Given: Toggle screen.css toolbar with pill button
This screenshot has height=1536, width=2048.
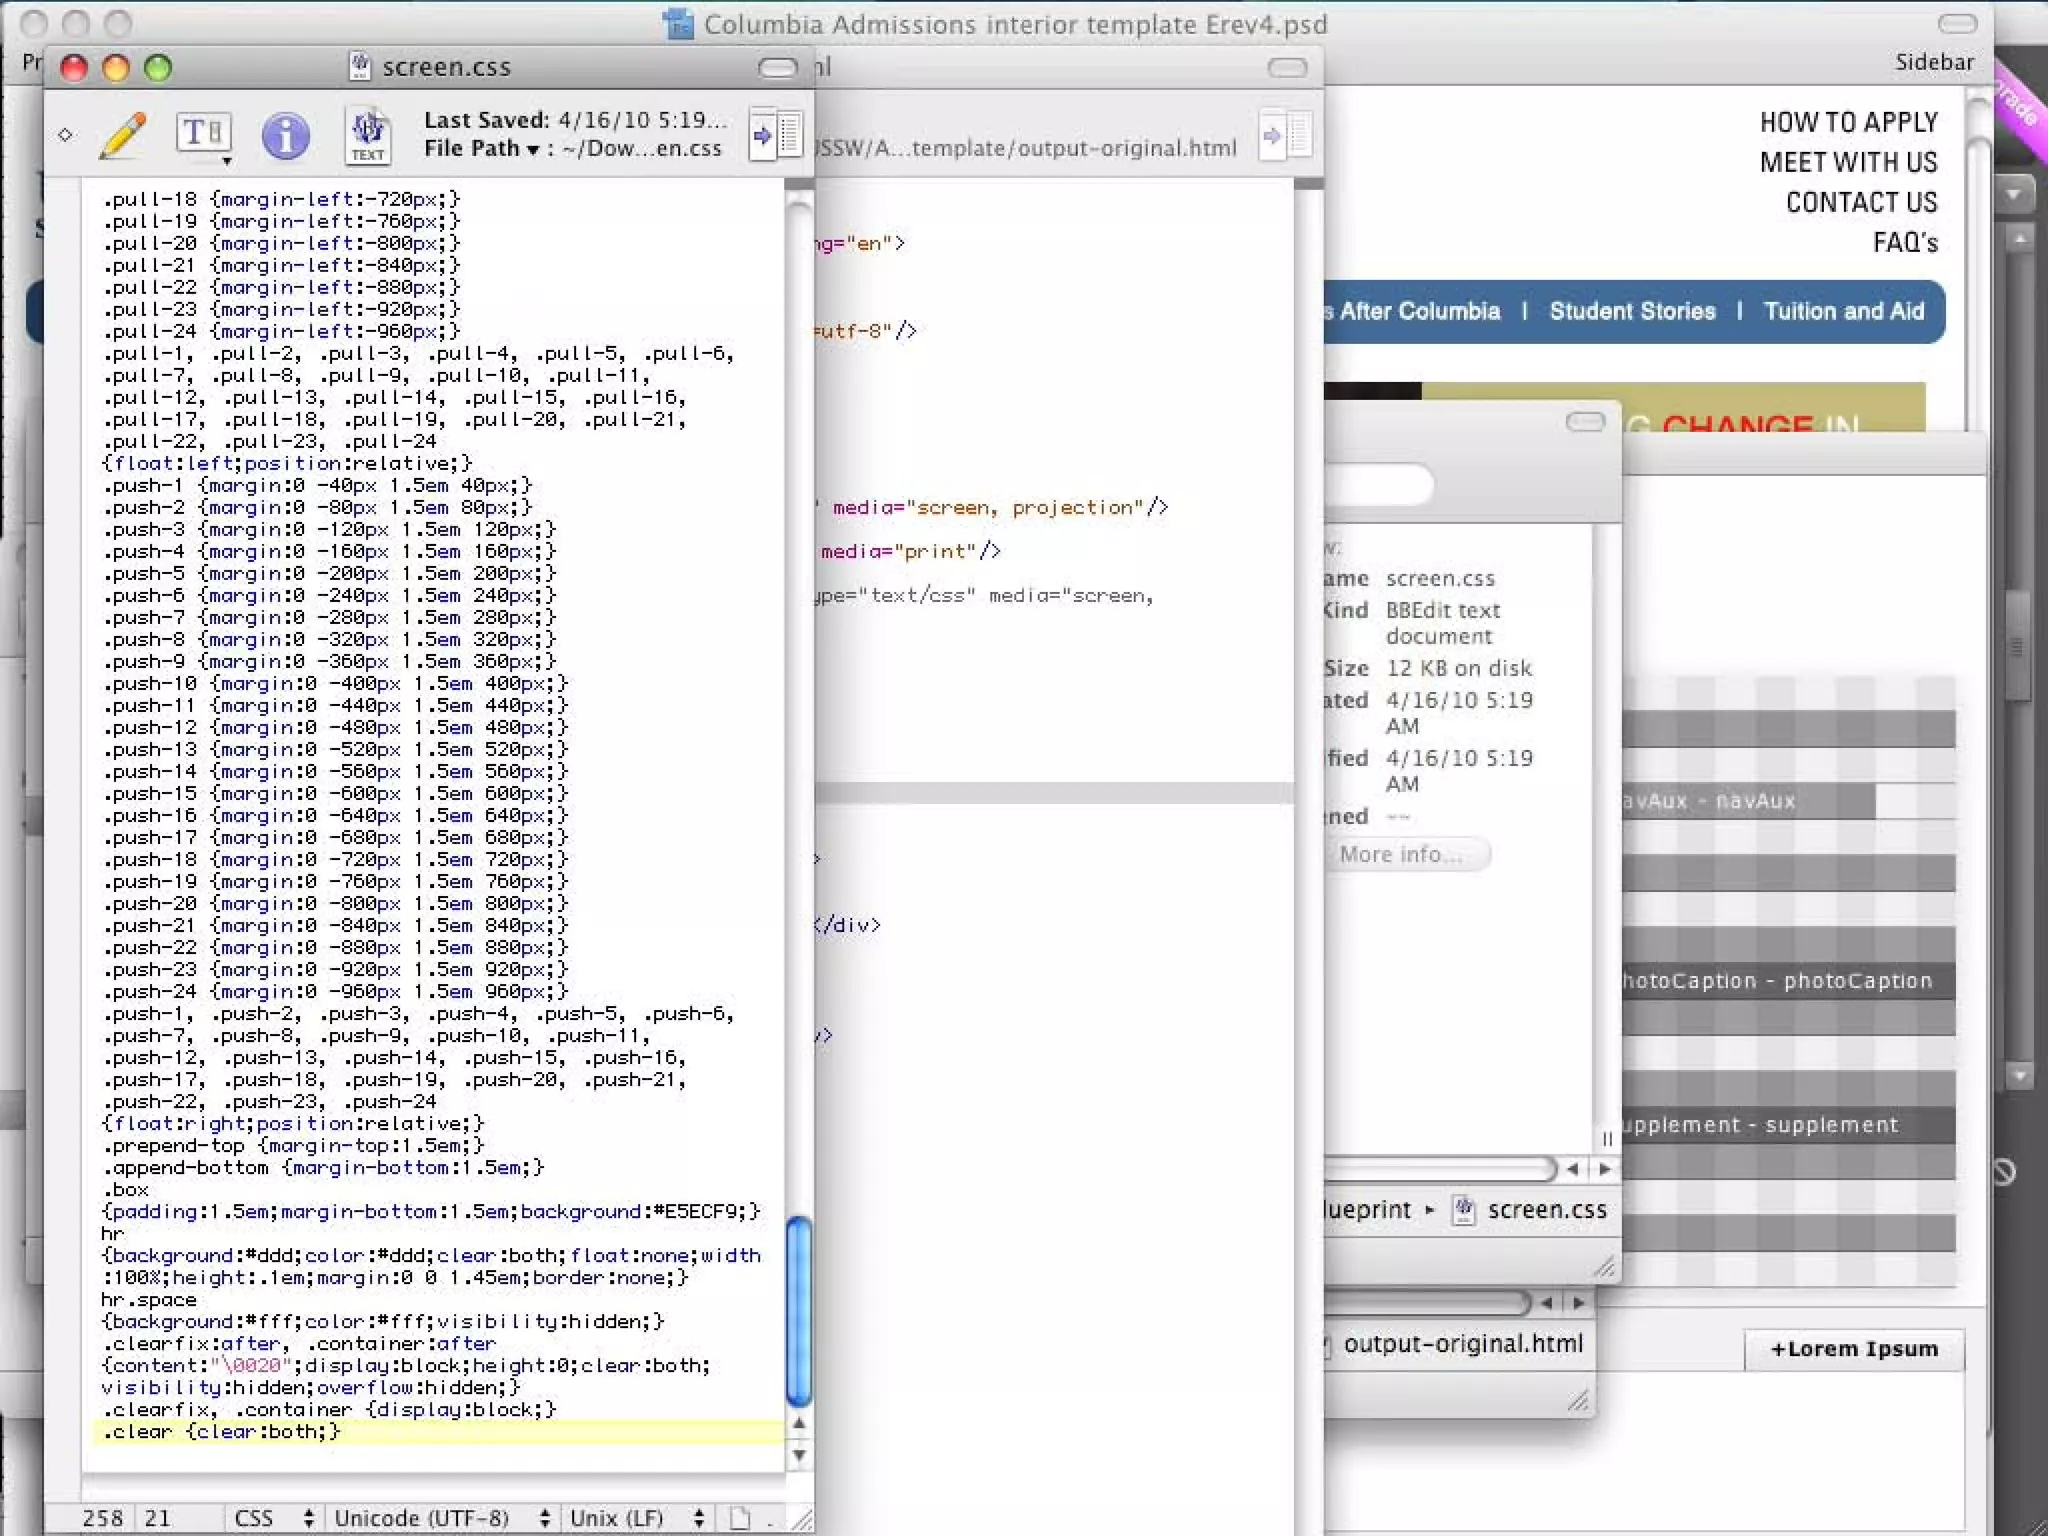Looking at the screenshot, I should click(777, 68).
